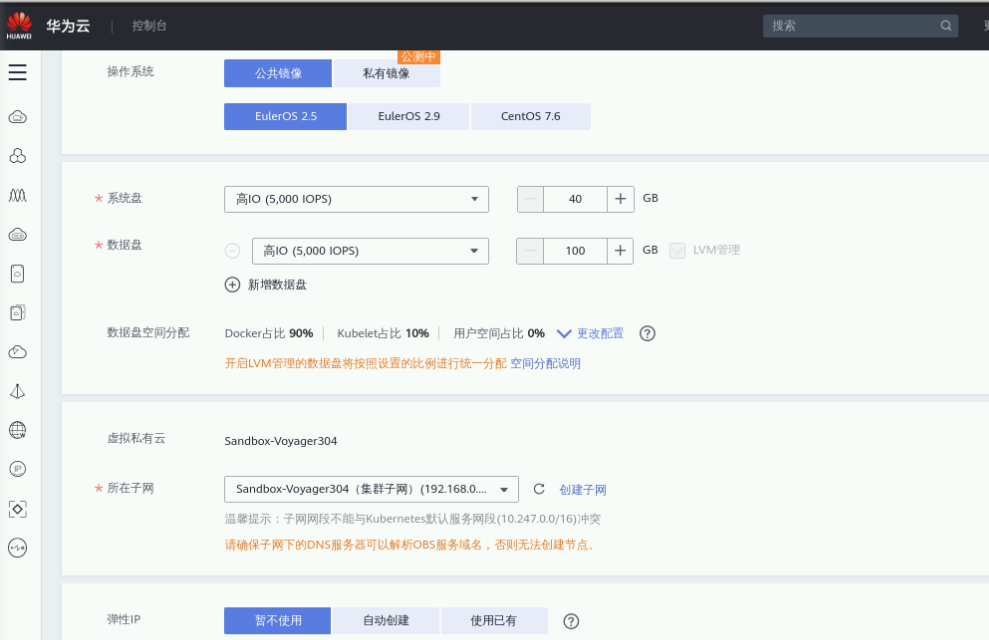The width and height of the screenshot is (989, 640).
Task: Click the 用户空间占比 0% value
Action: 499,334
